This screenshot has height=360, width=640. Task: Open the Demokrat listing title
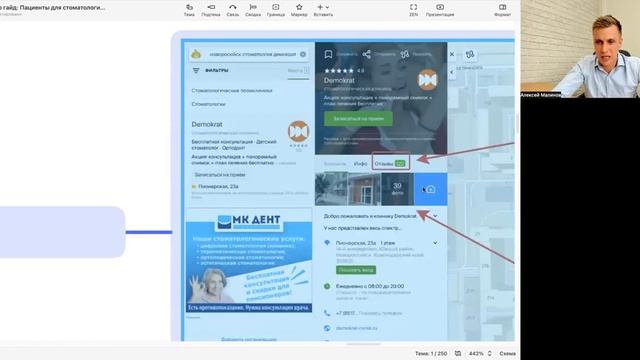pyautogui.click(x=207, y=124)
